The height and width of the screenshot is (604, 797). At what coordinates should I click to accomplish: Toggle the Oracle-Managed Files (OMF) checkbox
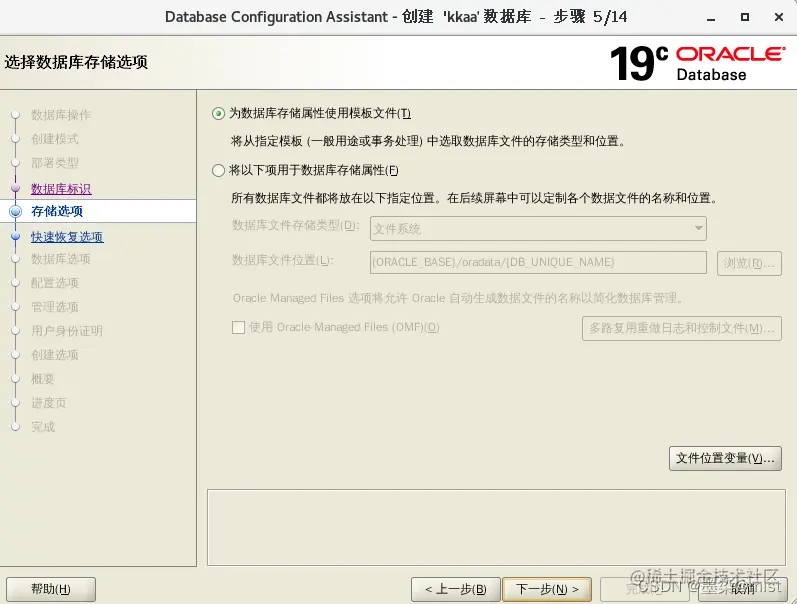[238, 327]
